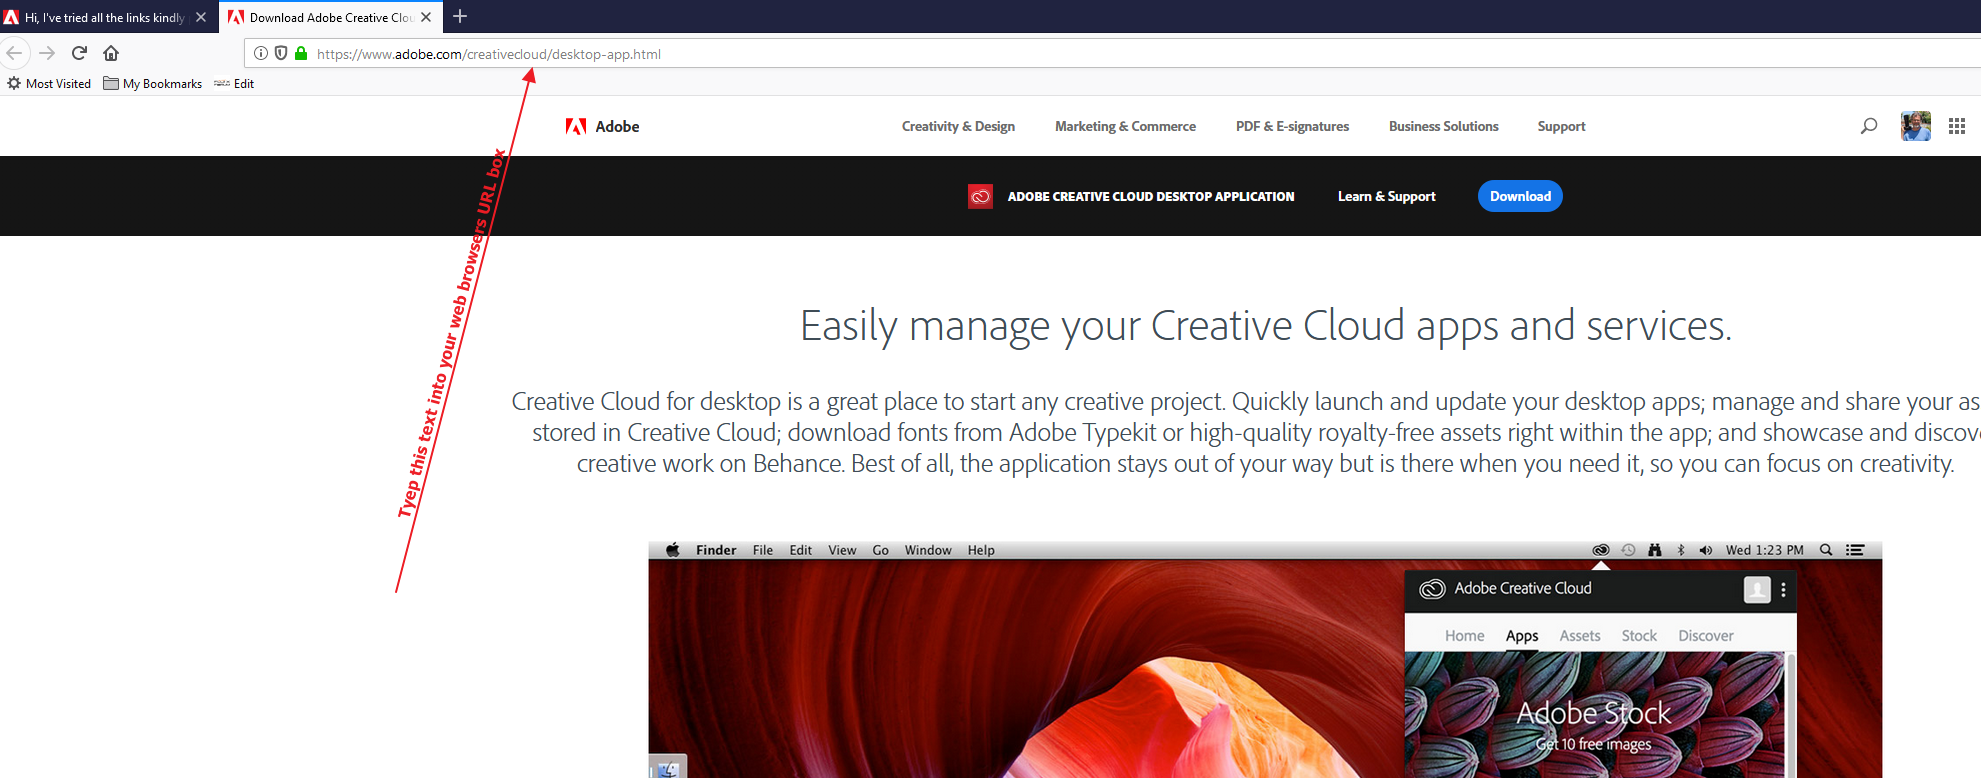Click the Creative Cloud menu bar icon
Image resolution: width=1981 pixels, height=778 pixels.
(x=1601, y=550)
